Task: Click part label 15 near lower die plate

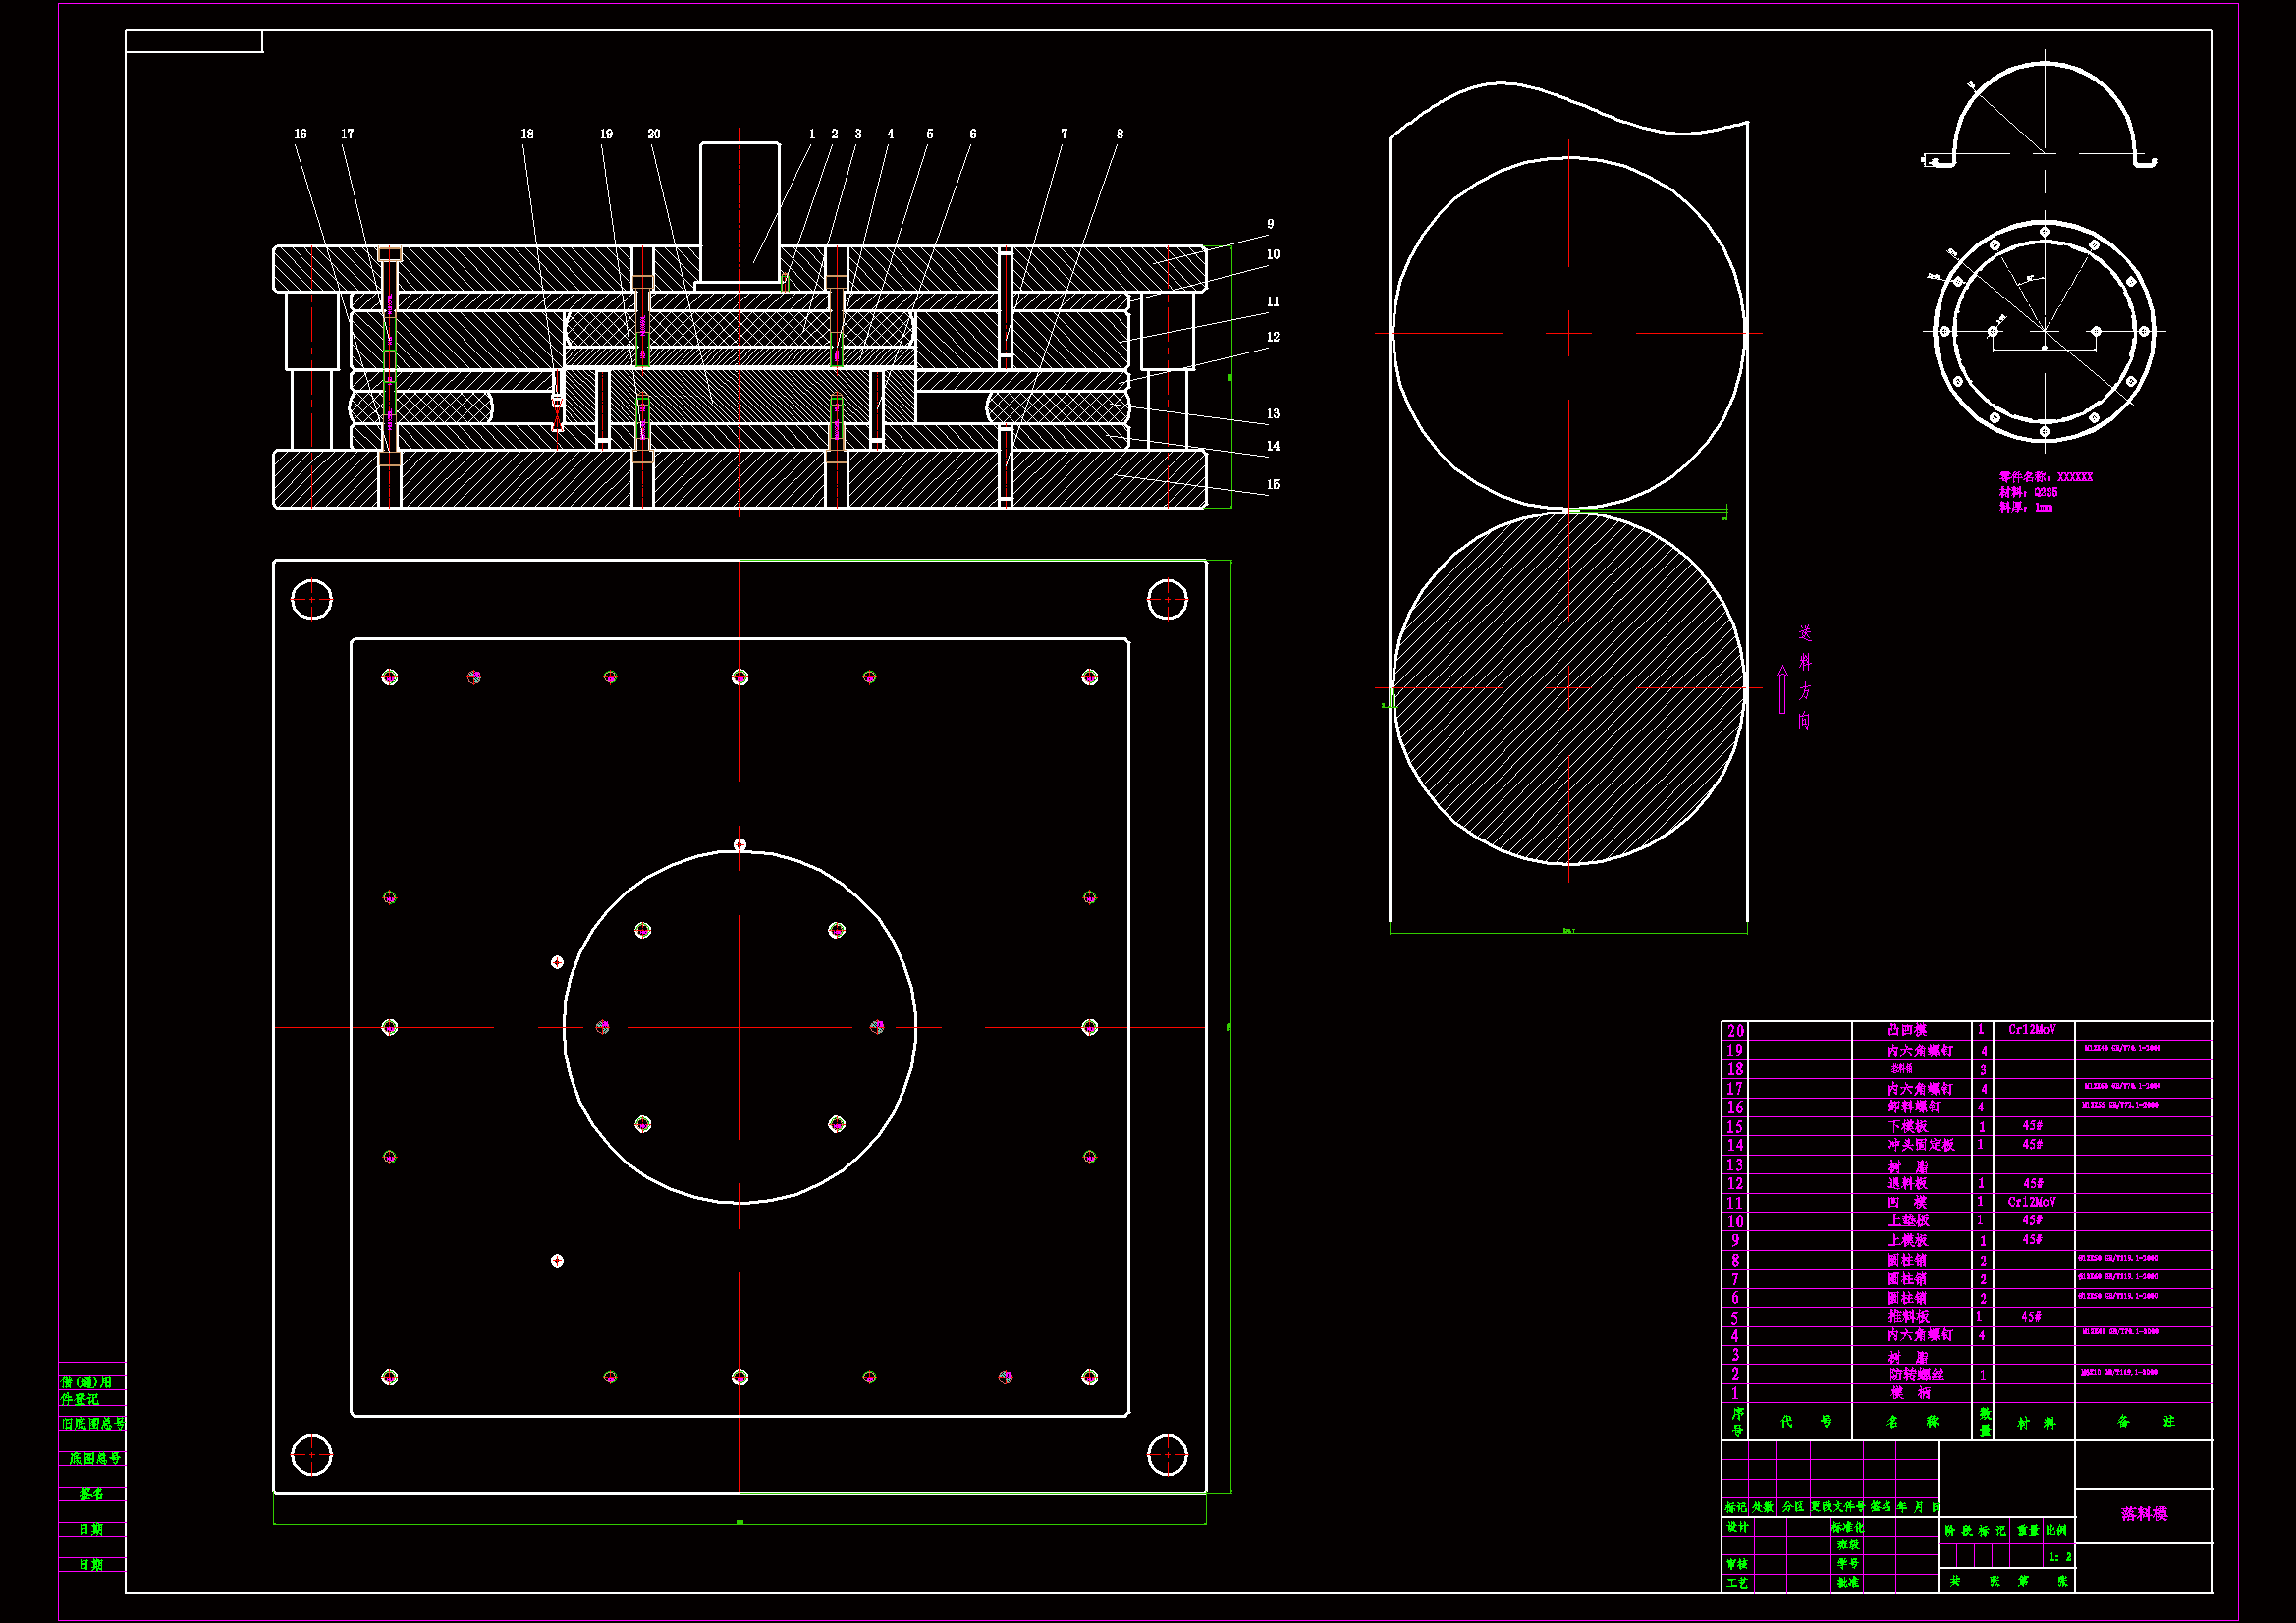Action: 1273,484
